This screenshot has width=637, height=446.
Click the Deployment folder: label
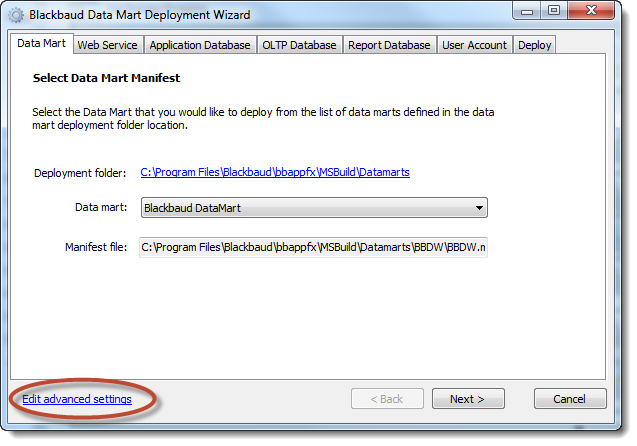pyautogui.click(x=80, y=173)
